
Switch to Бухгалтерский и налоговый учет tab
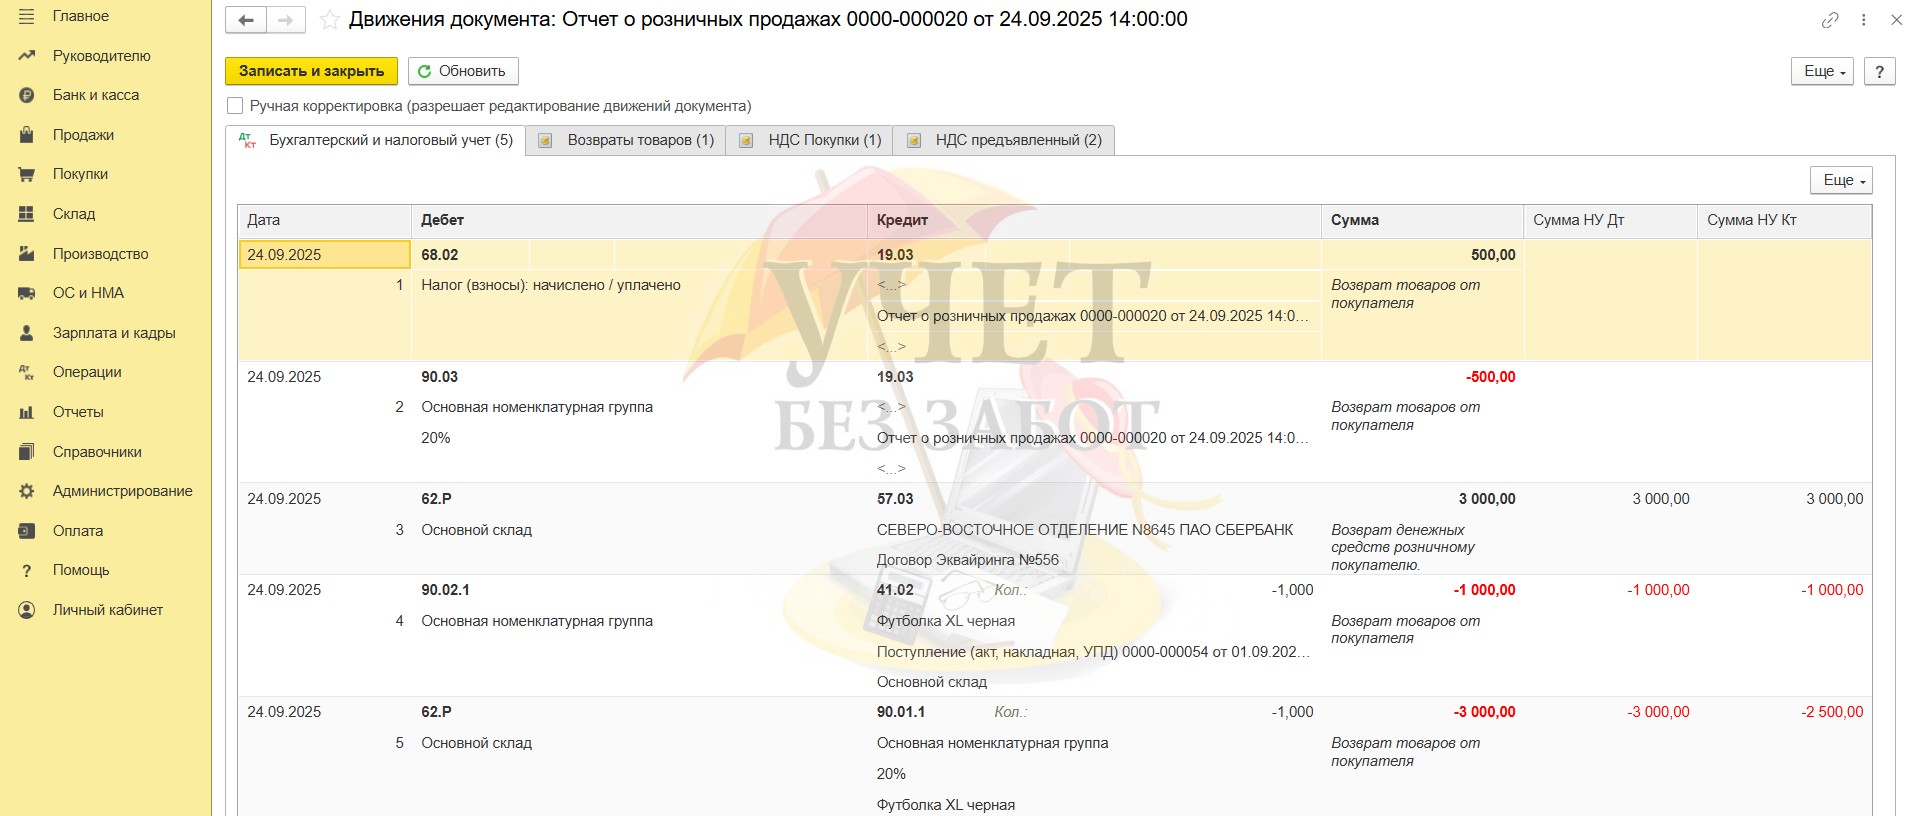(376, 141)
